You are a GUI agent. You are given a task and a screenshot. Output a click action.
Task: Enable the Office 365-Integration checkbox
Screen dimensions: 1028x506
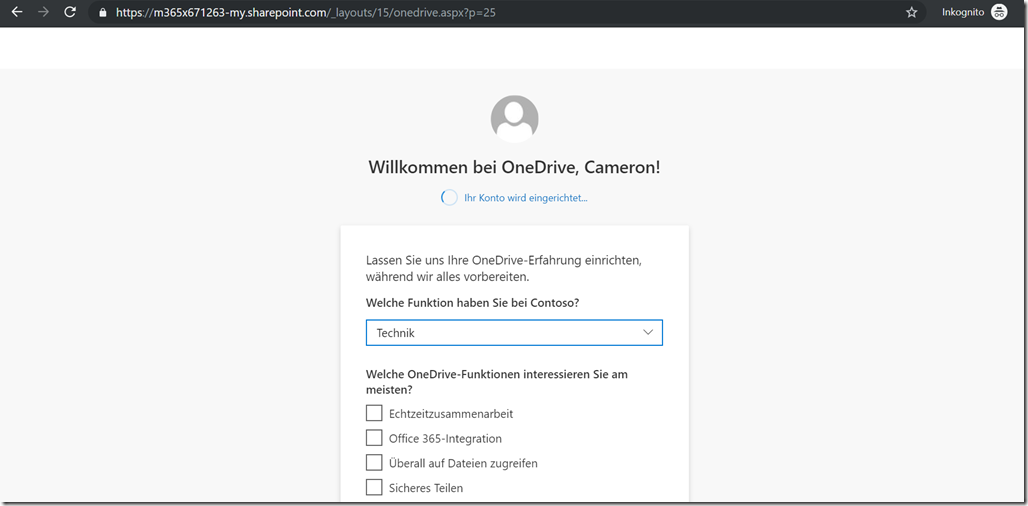[374, 438]
